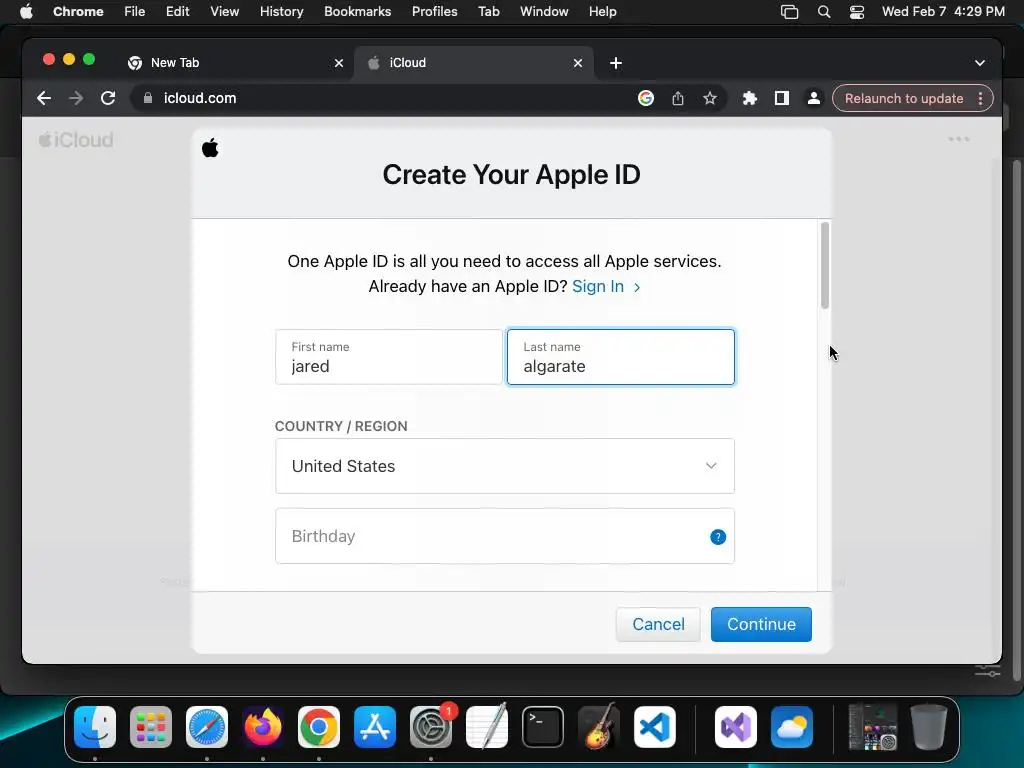1024x768 pixels.
Task: Click the Google icon in address bar
Action: [646, 98]
